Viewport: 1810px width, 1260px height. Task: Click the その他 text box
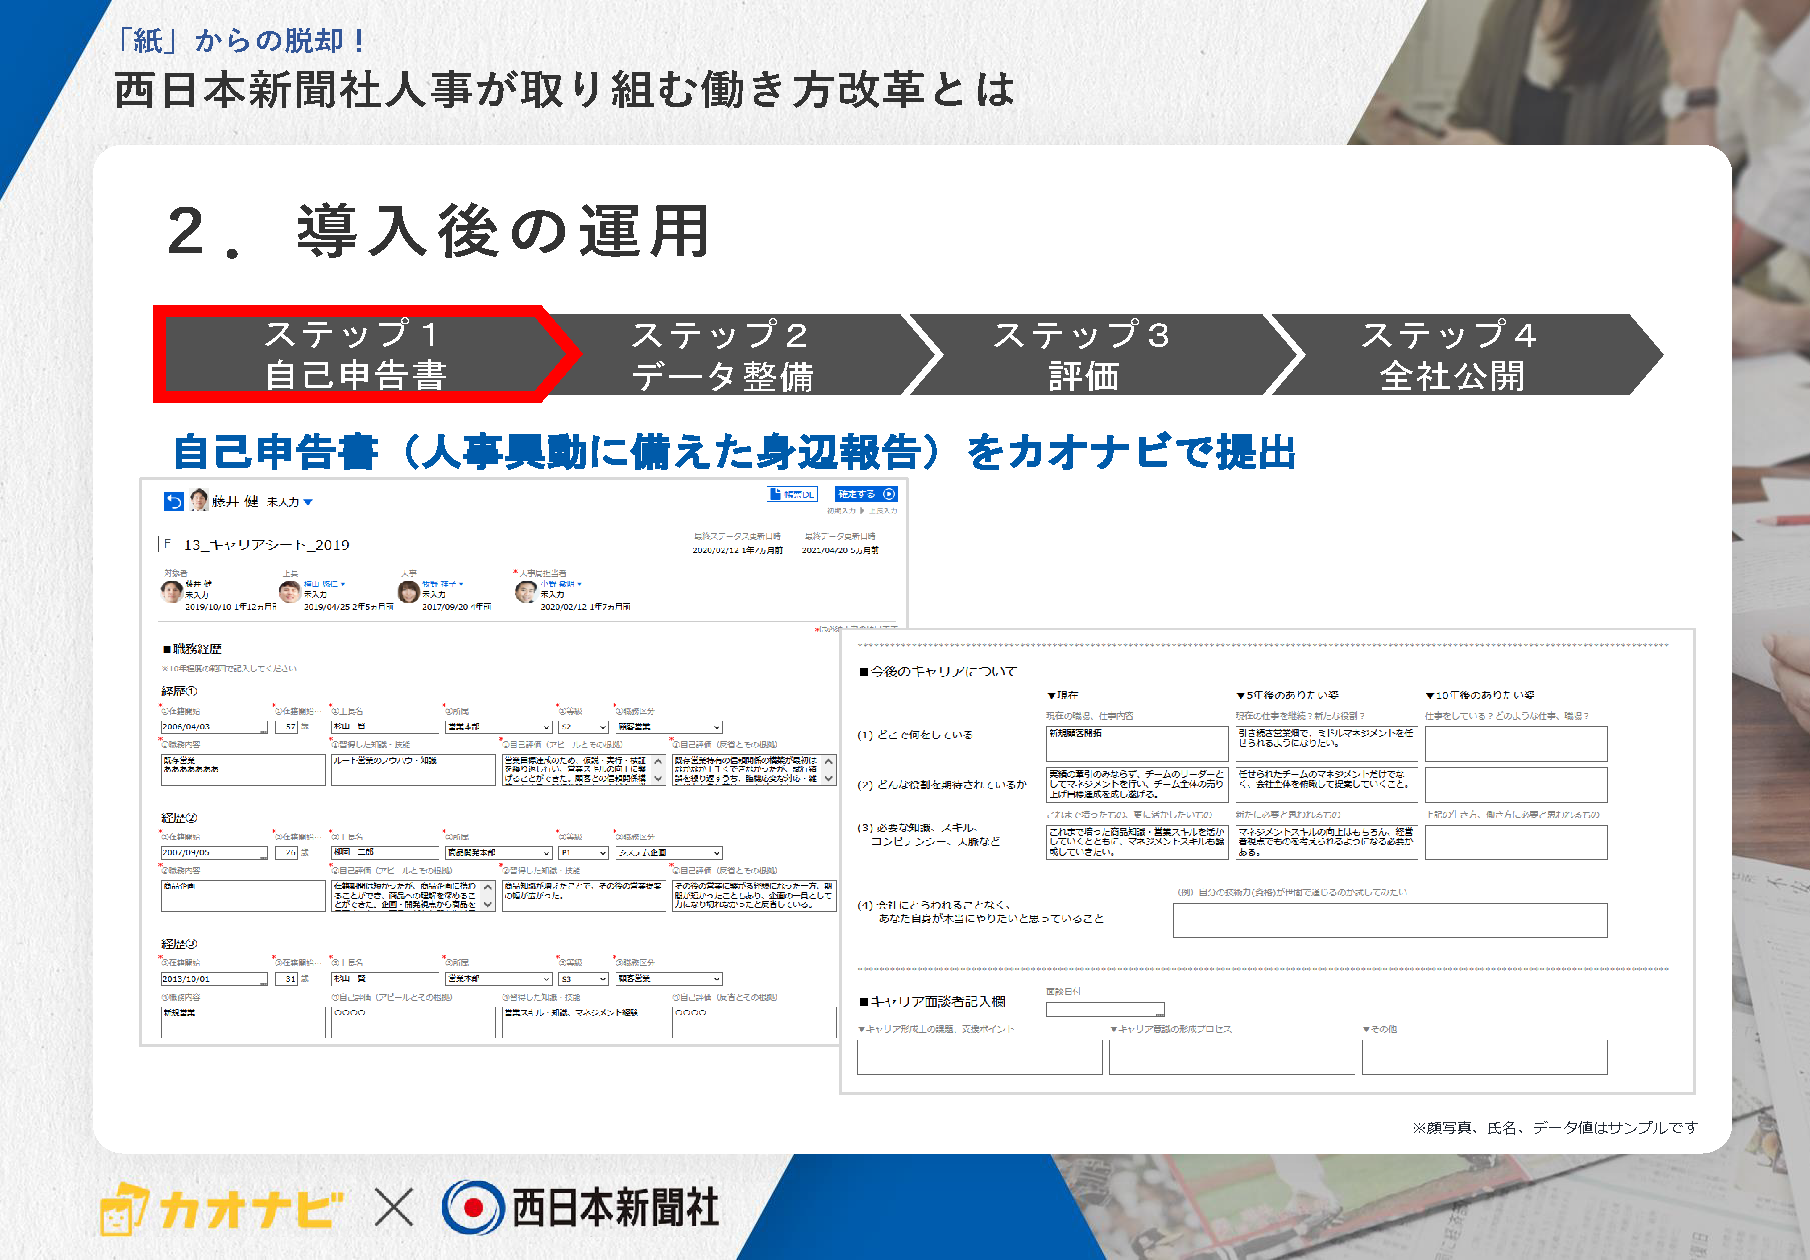click(x=1485, y=1057)
